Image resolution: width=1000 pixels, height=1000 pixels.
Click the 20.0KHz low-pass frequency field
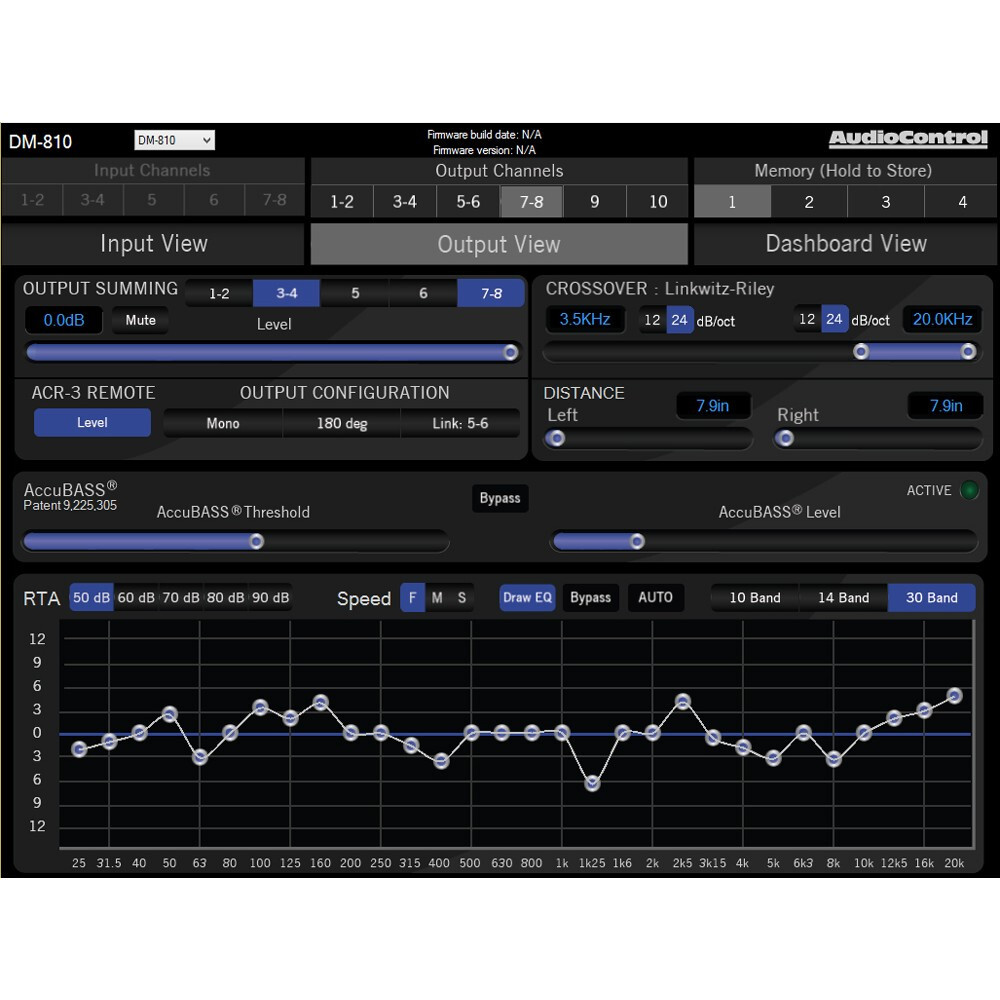[943, 319]
